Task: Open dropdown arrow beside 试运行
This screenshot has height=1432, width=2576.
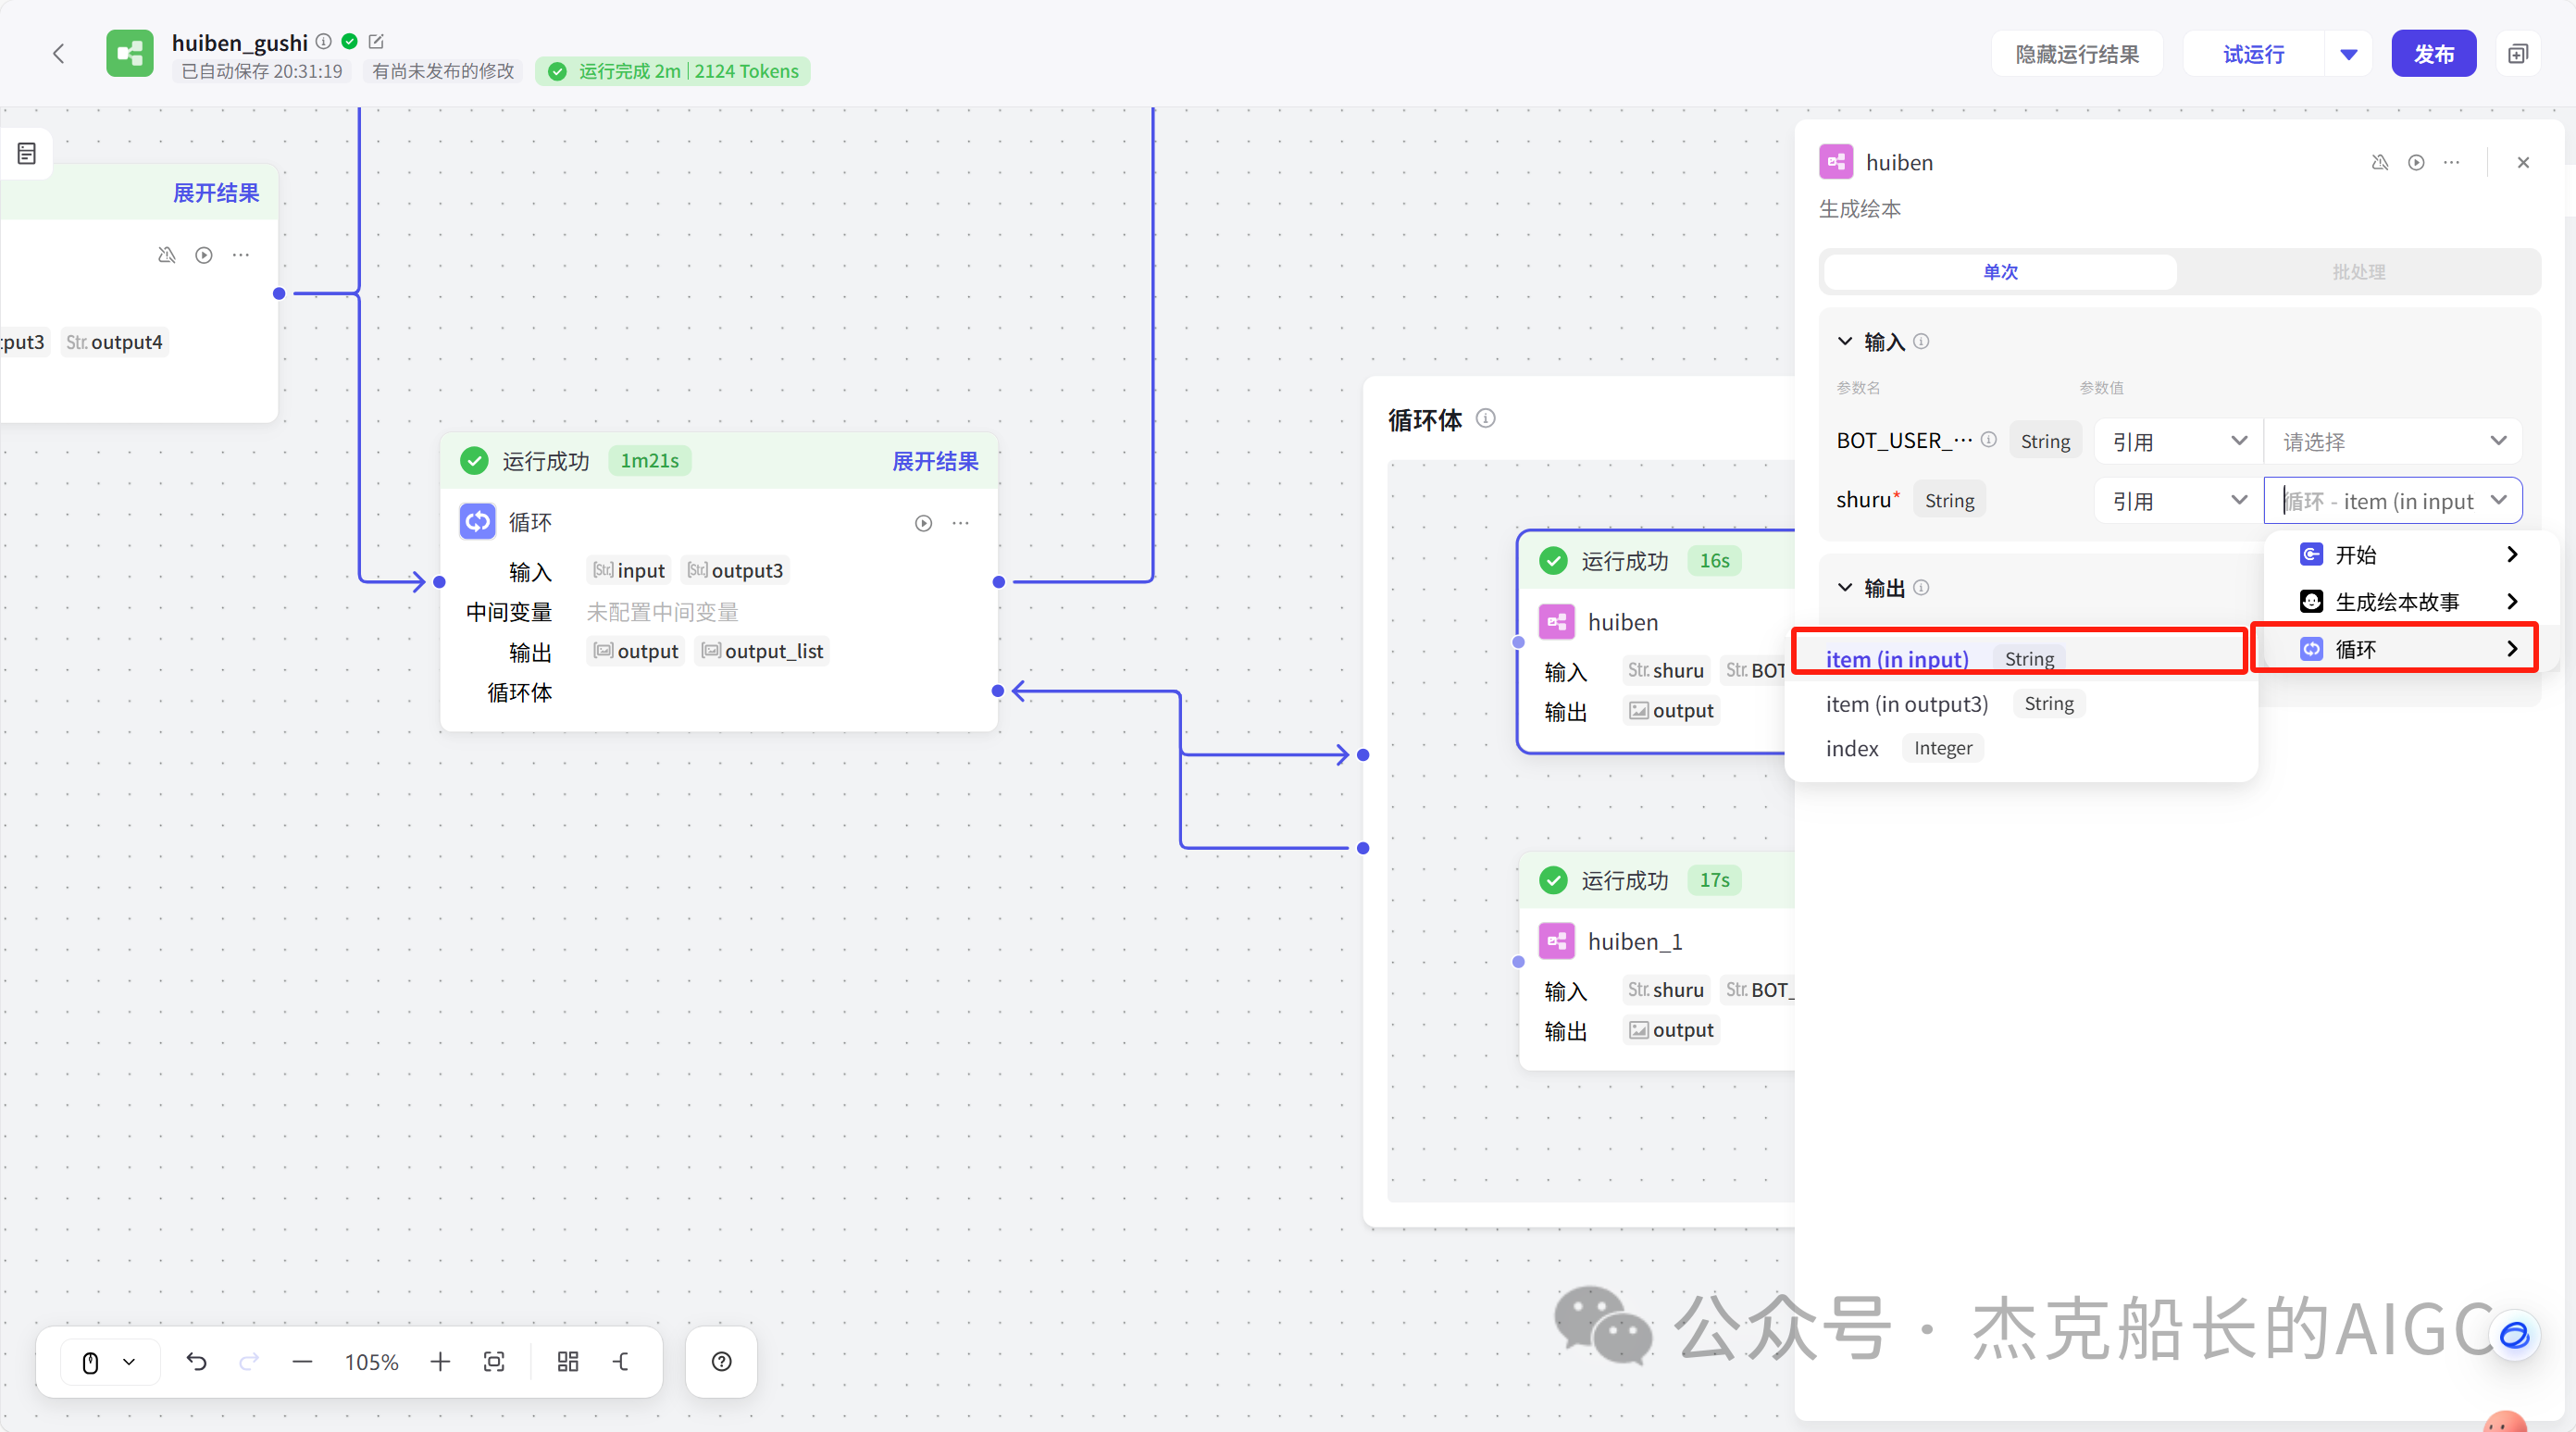Action: [2348, 54]
